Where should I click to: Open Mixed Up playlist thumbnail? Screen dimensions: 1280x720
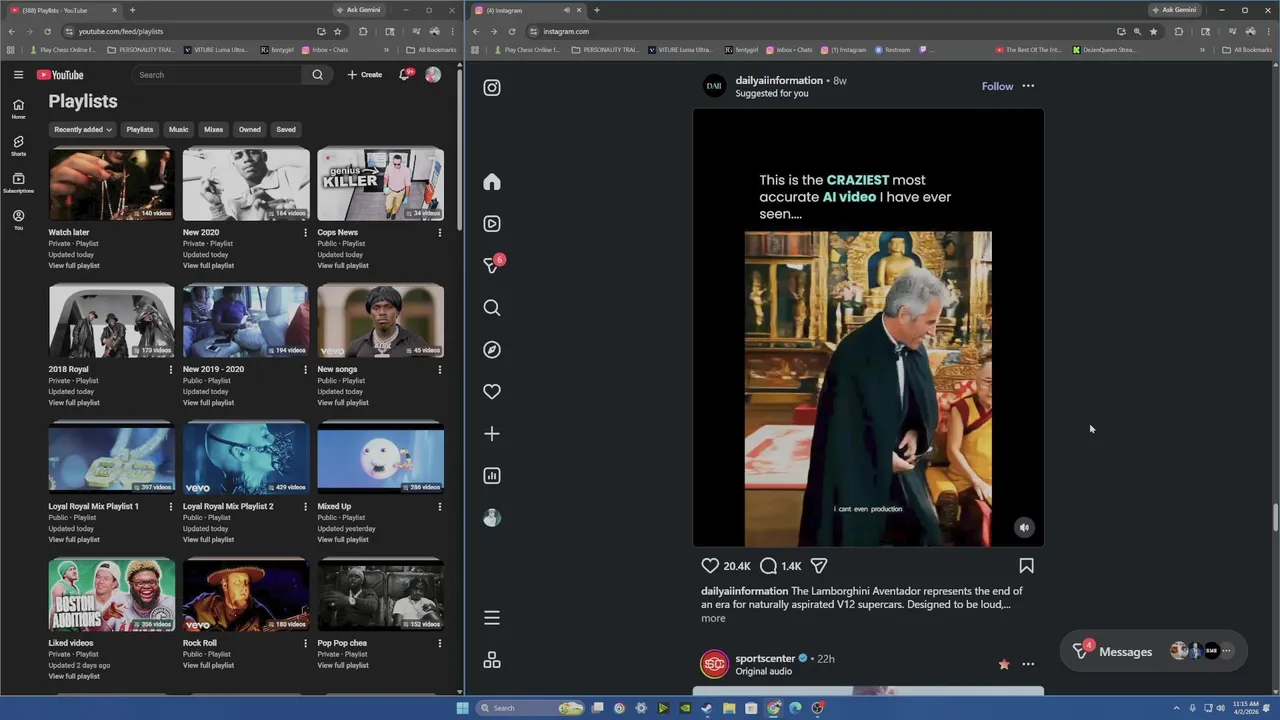380,459
